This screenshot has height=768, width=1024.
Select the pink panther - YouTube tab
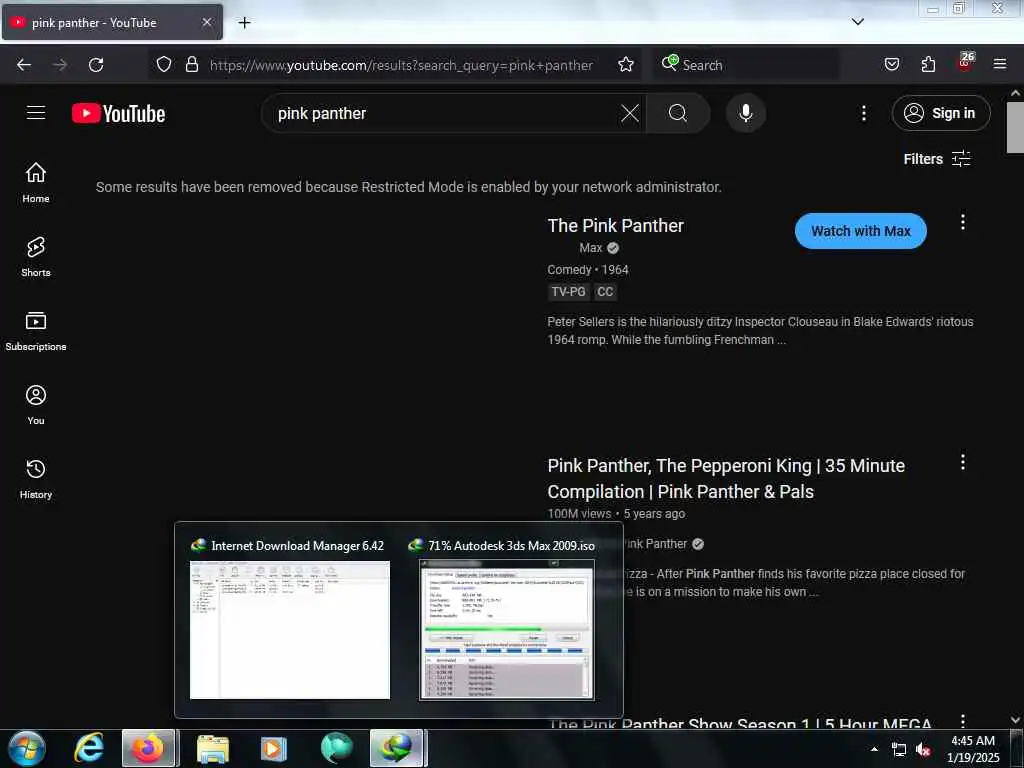[x=112, y=22]
